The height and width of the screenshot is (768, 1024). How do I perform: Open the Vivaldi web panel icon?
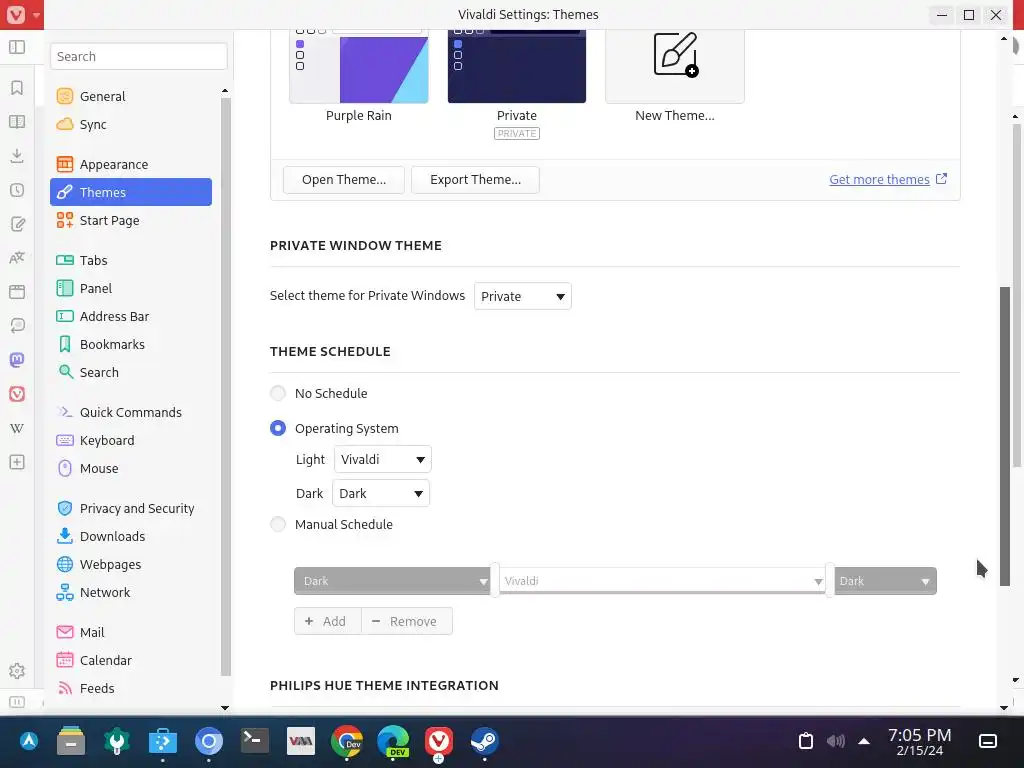click(17, 394)
